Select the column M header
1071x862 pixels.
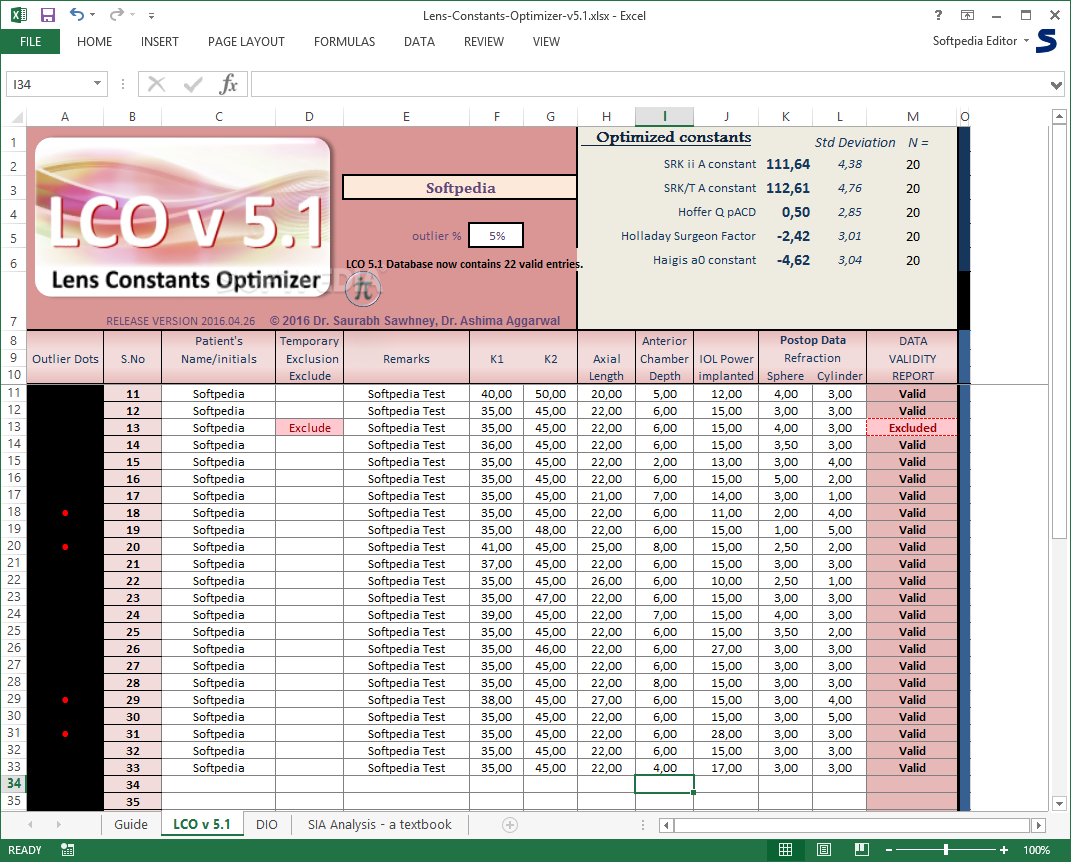(x=913, y=117)
